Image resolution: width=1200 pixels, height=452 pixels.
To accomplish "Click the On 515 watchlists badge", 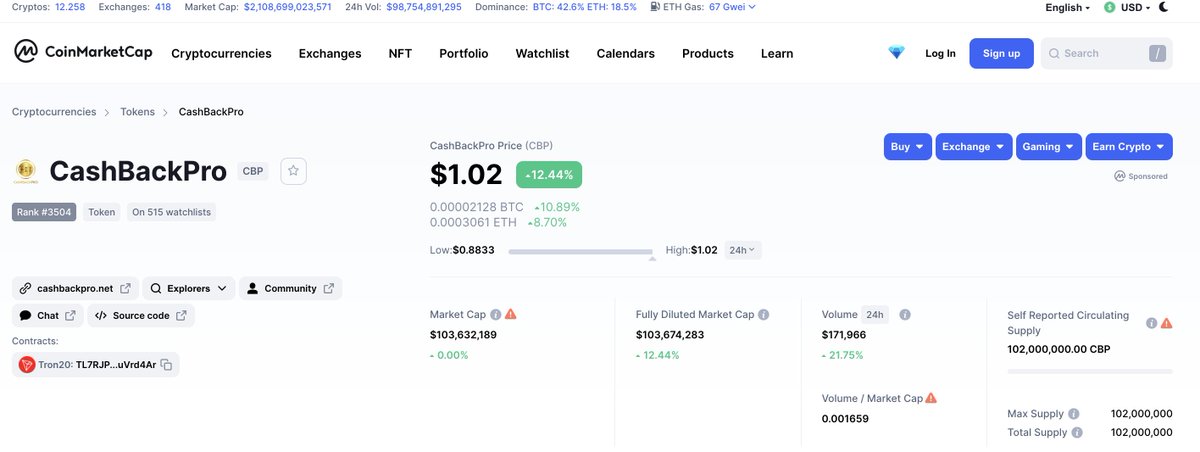I will (172, 212).
